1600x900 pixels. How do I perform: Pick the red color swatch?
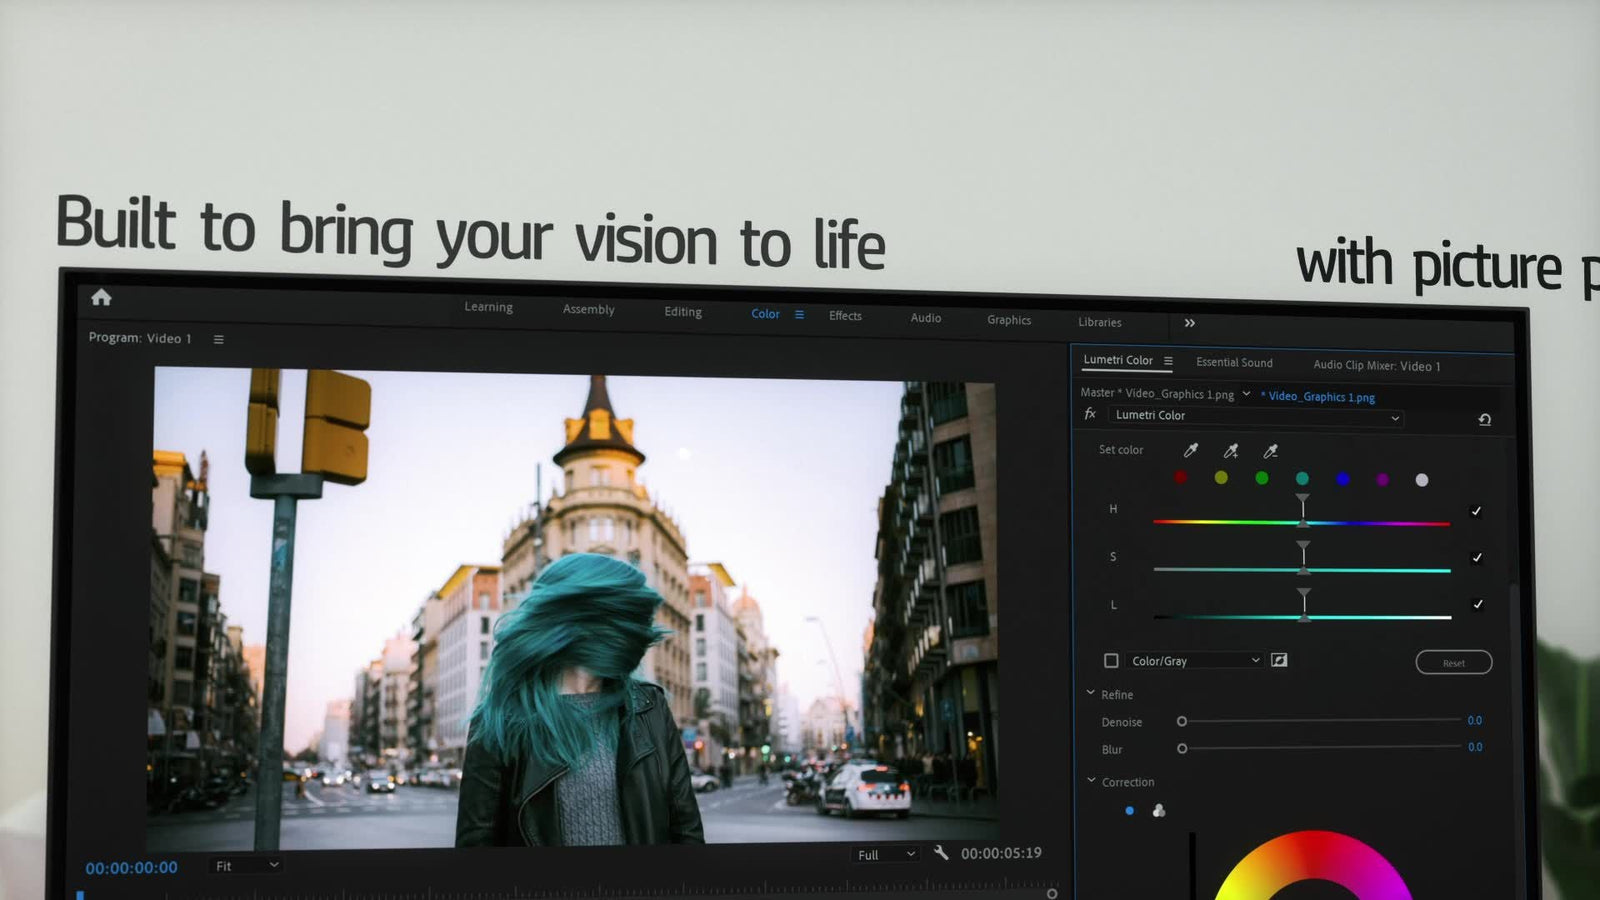point(1181,477)
